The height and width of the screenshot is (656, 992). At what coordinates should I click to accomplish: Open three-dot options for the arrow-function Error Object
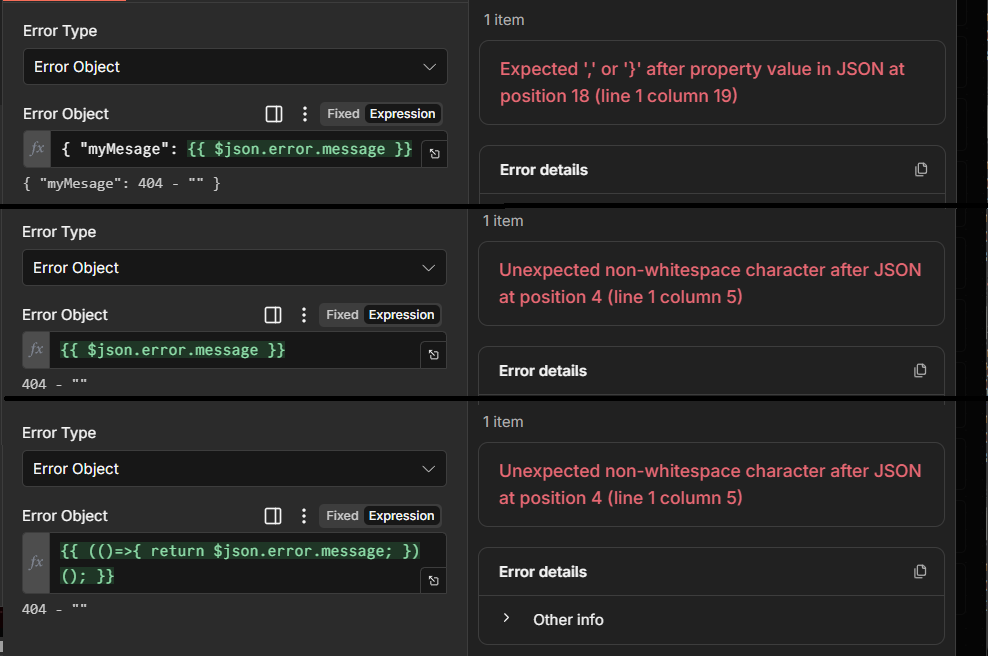[x=304, y=516]
